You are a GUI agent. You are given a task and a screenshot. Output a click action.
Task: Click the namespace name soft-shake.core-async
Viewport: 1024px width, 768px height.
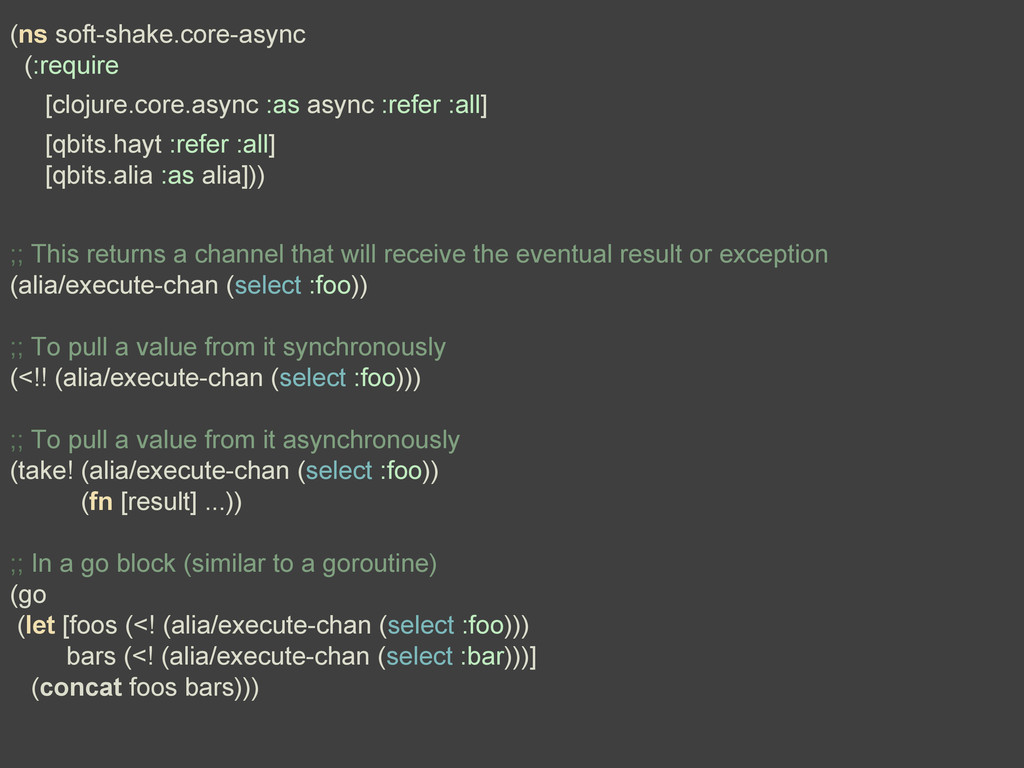(180, 34)
